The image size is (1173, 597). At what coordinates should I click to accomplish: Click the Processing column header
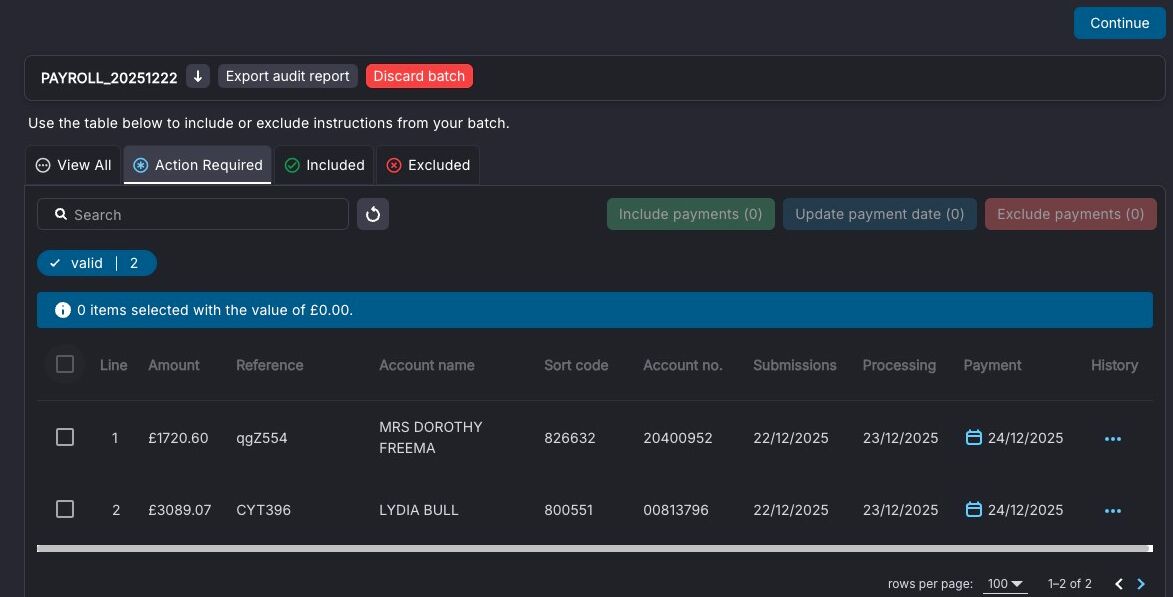click(x=898, y=365)
